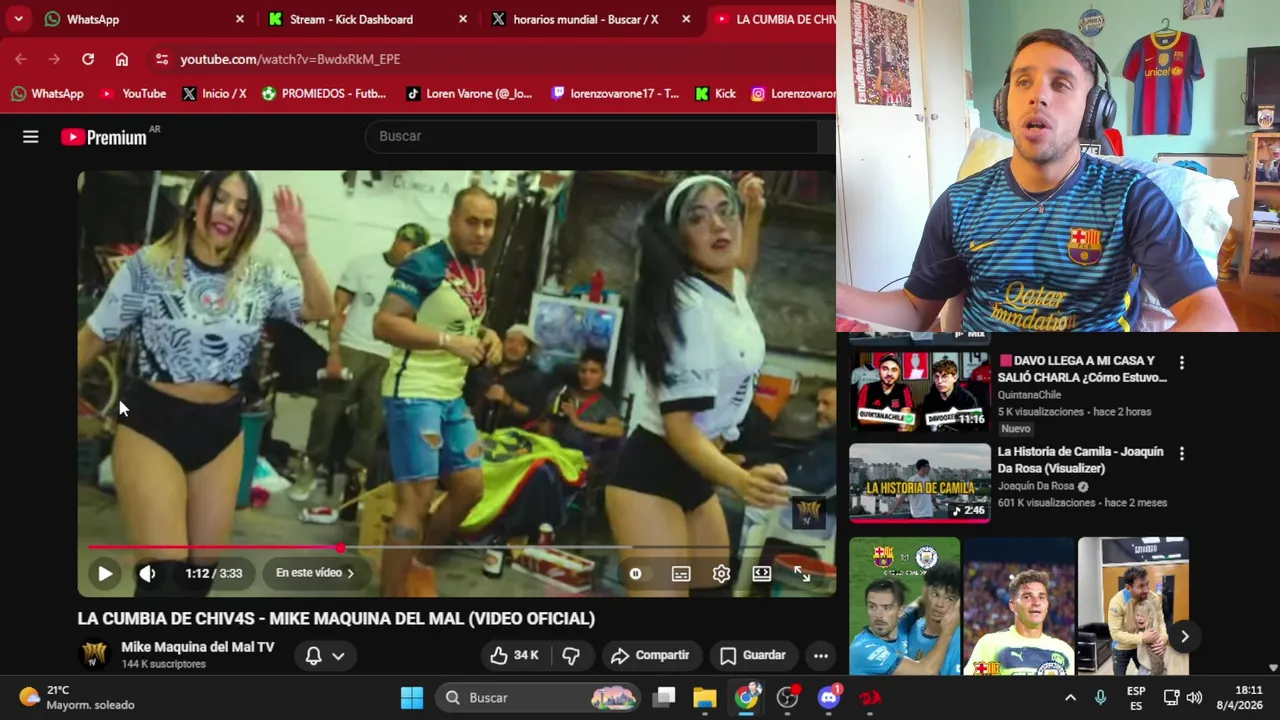The width and height of the screenshot is (1280, 720).
Task: Enter fullscreen on the video player
Action: (x=802, y=573)
